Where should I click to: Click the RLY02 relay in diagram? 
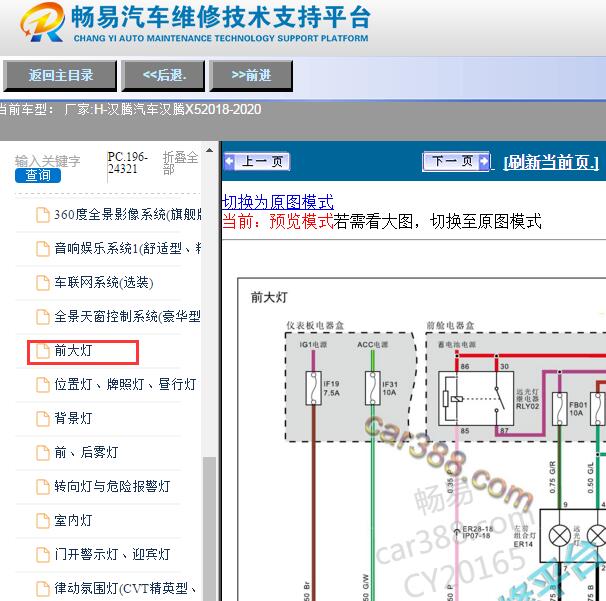(476, 398)
